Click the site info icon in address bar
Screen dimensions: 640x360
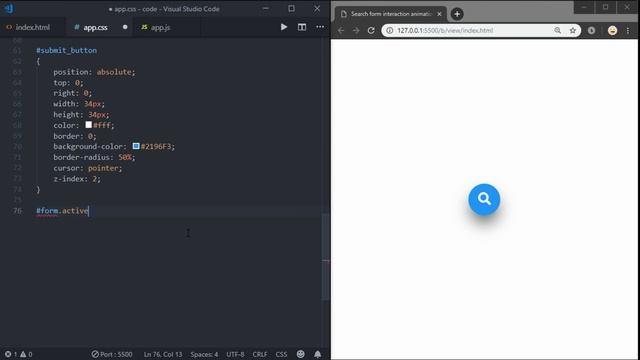tap(389, 30)
